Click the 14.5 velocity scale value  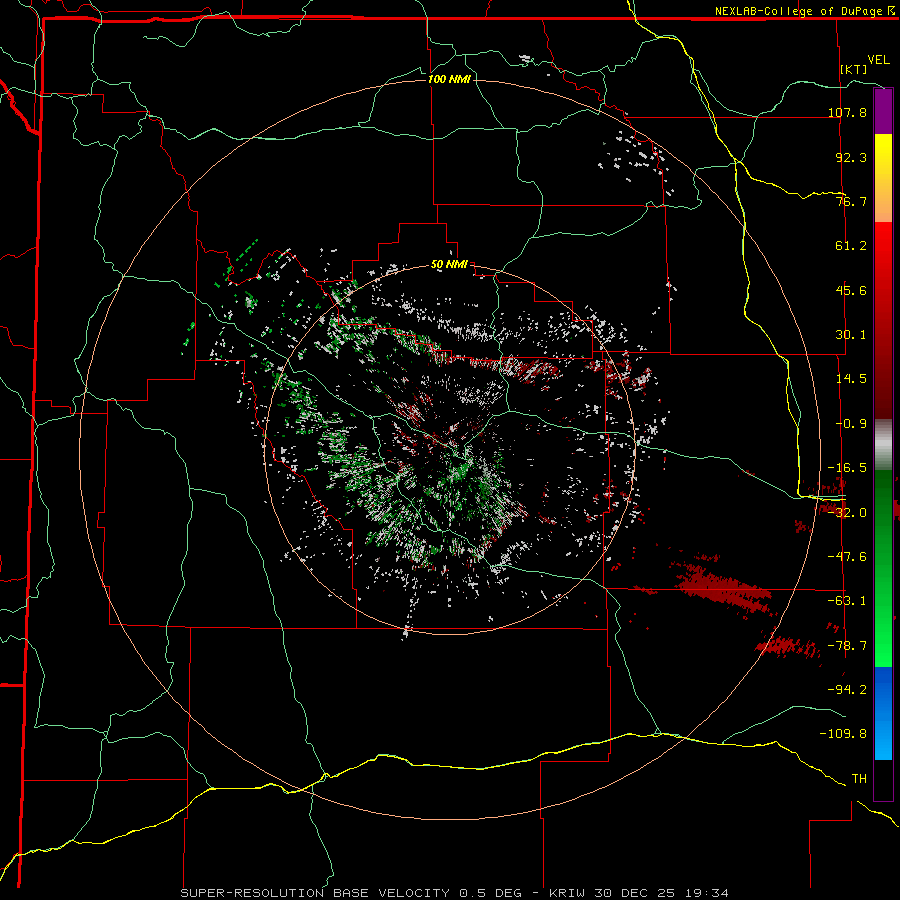coord(851,379)
